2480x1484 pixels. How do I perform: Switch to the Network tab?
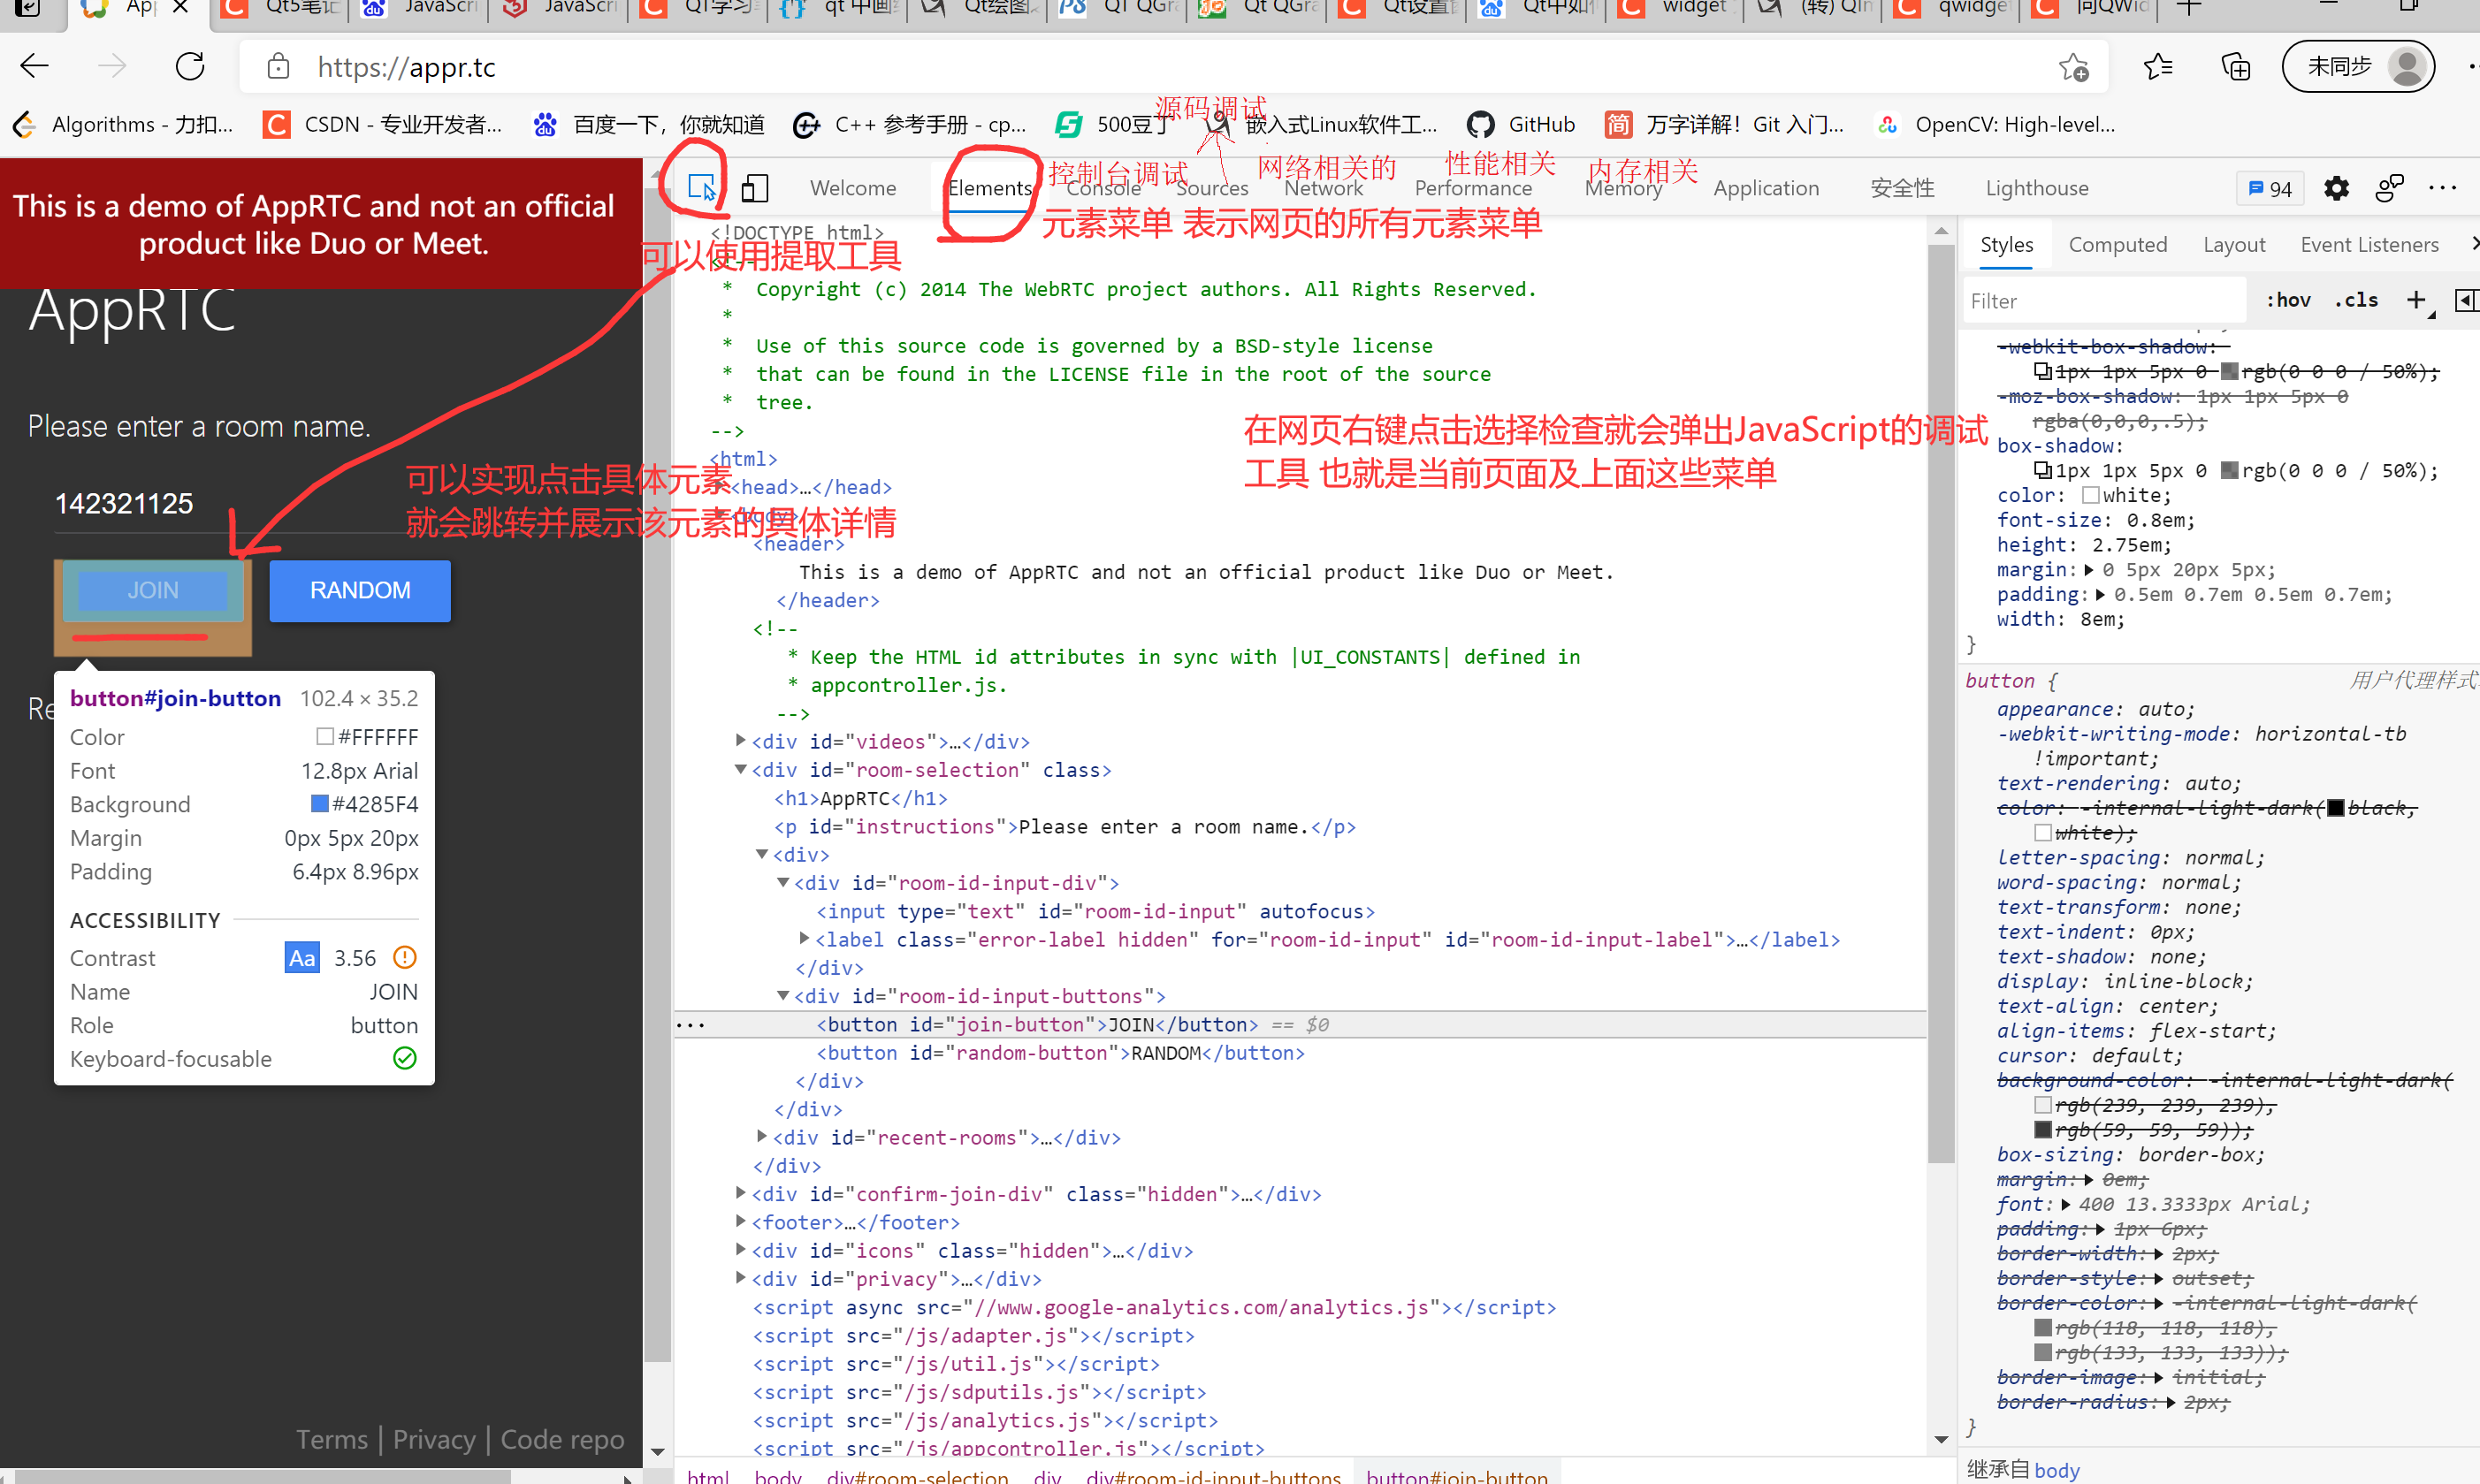[1323, 188]
